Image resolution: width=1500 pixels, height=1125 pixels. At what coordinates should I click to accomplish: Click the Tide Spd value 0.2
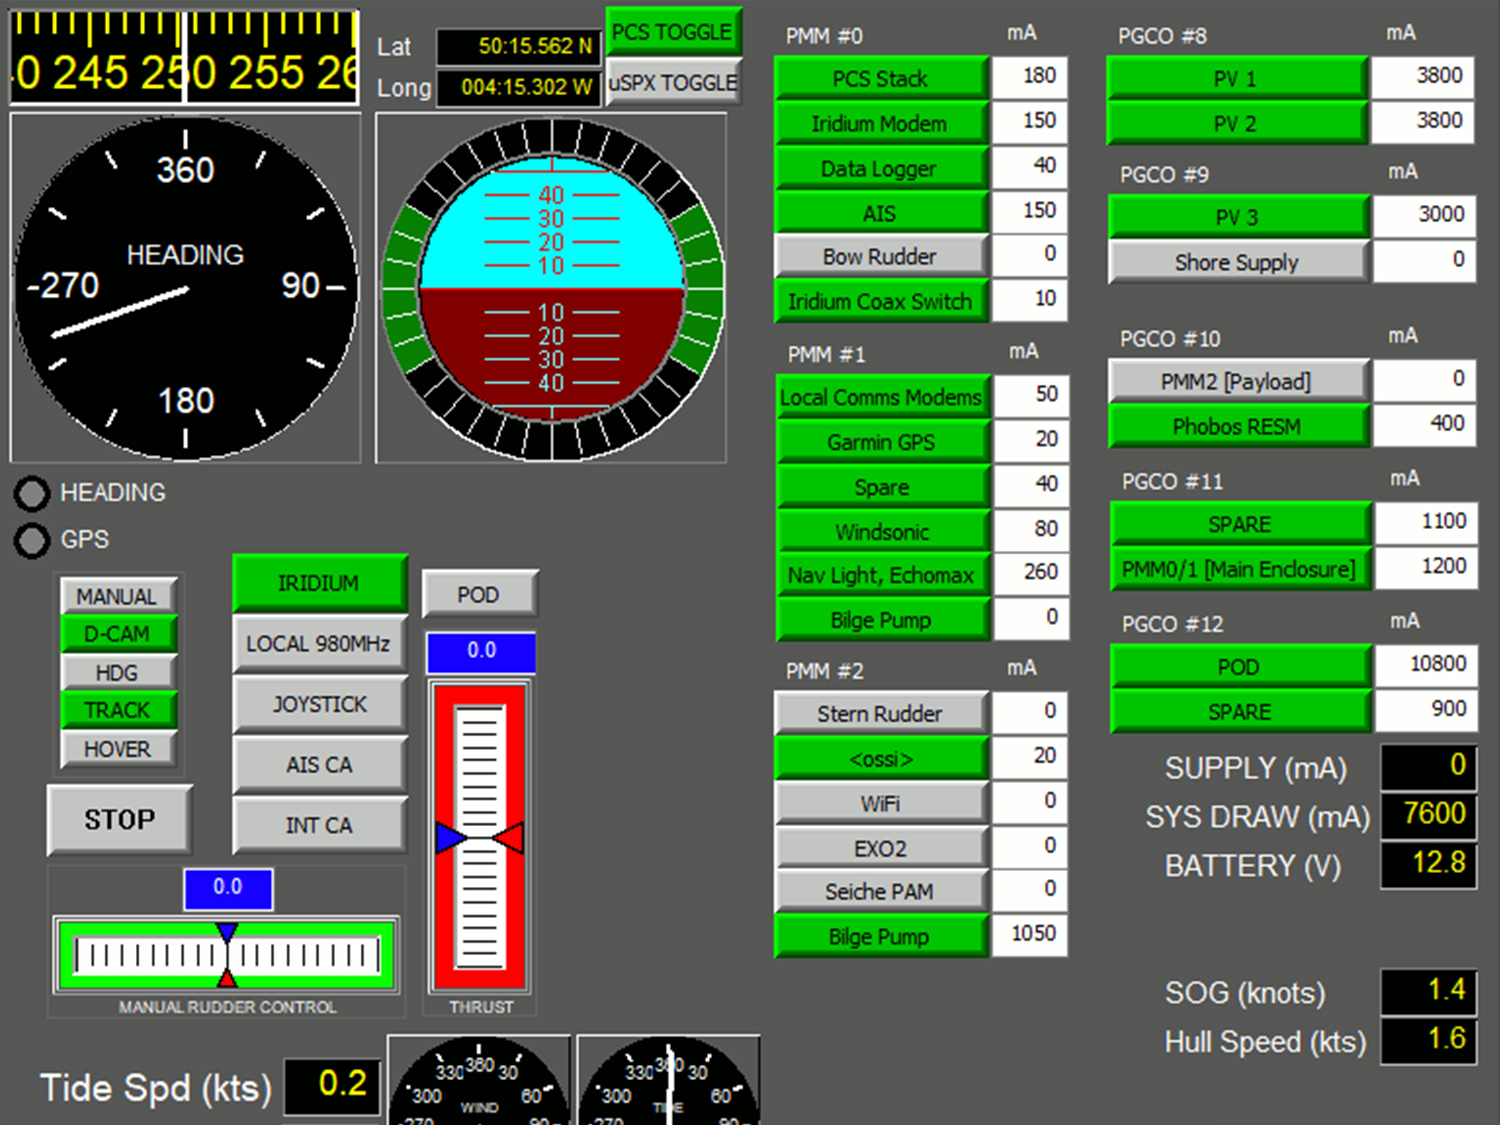click(333, 1086)
